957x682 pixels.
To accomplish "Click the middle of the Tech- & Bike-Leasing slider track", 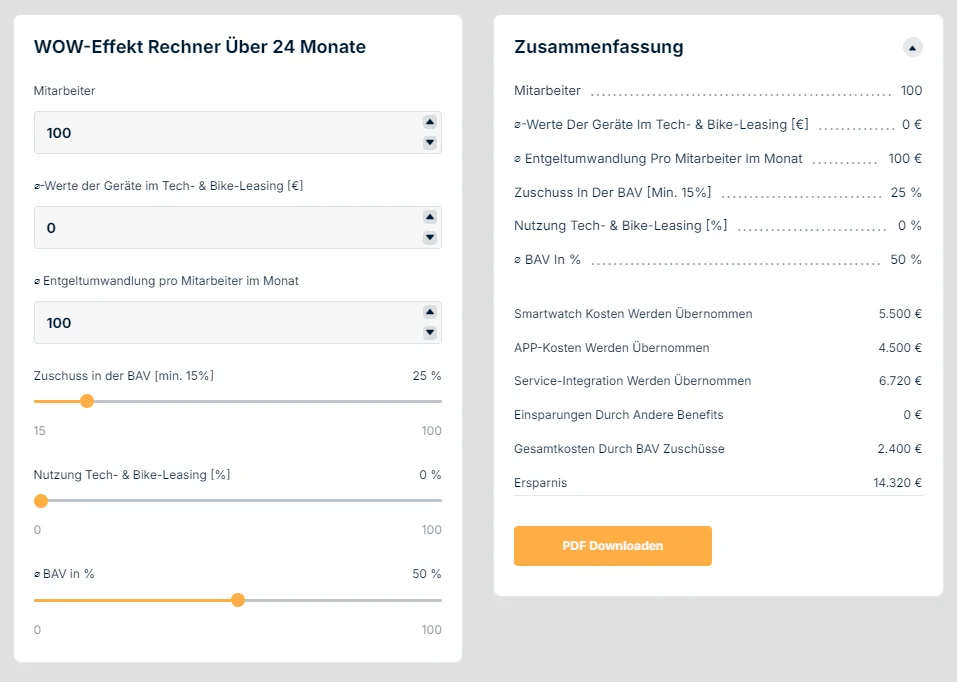I will click(x=238, y=501).
